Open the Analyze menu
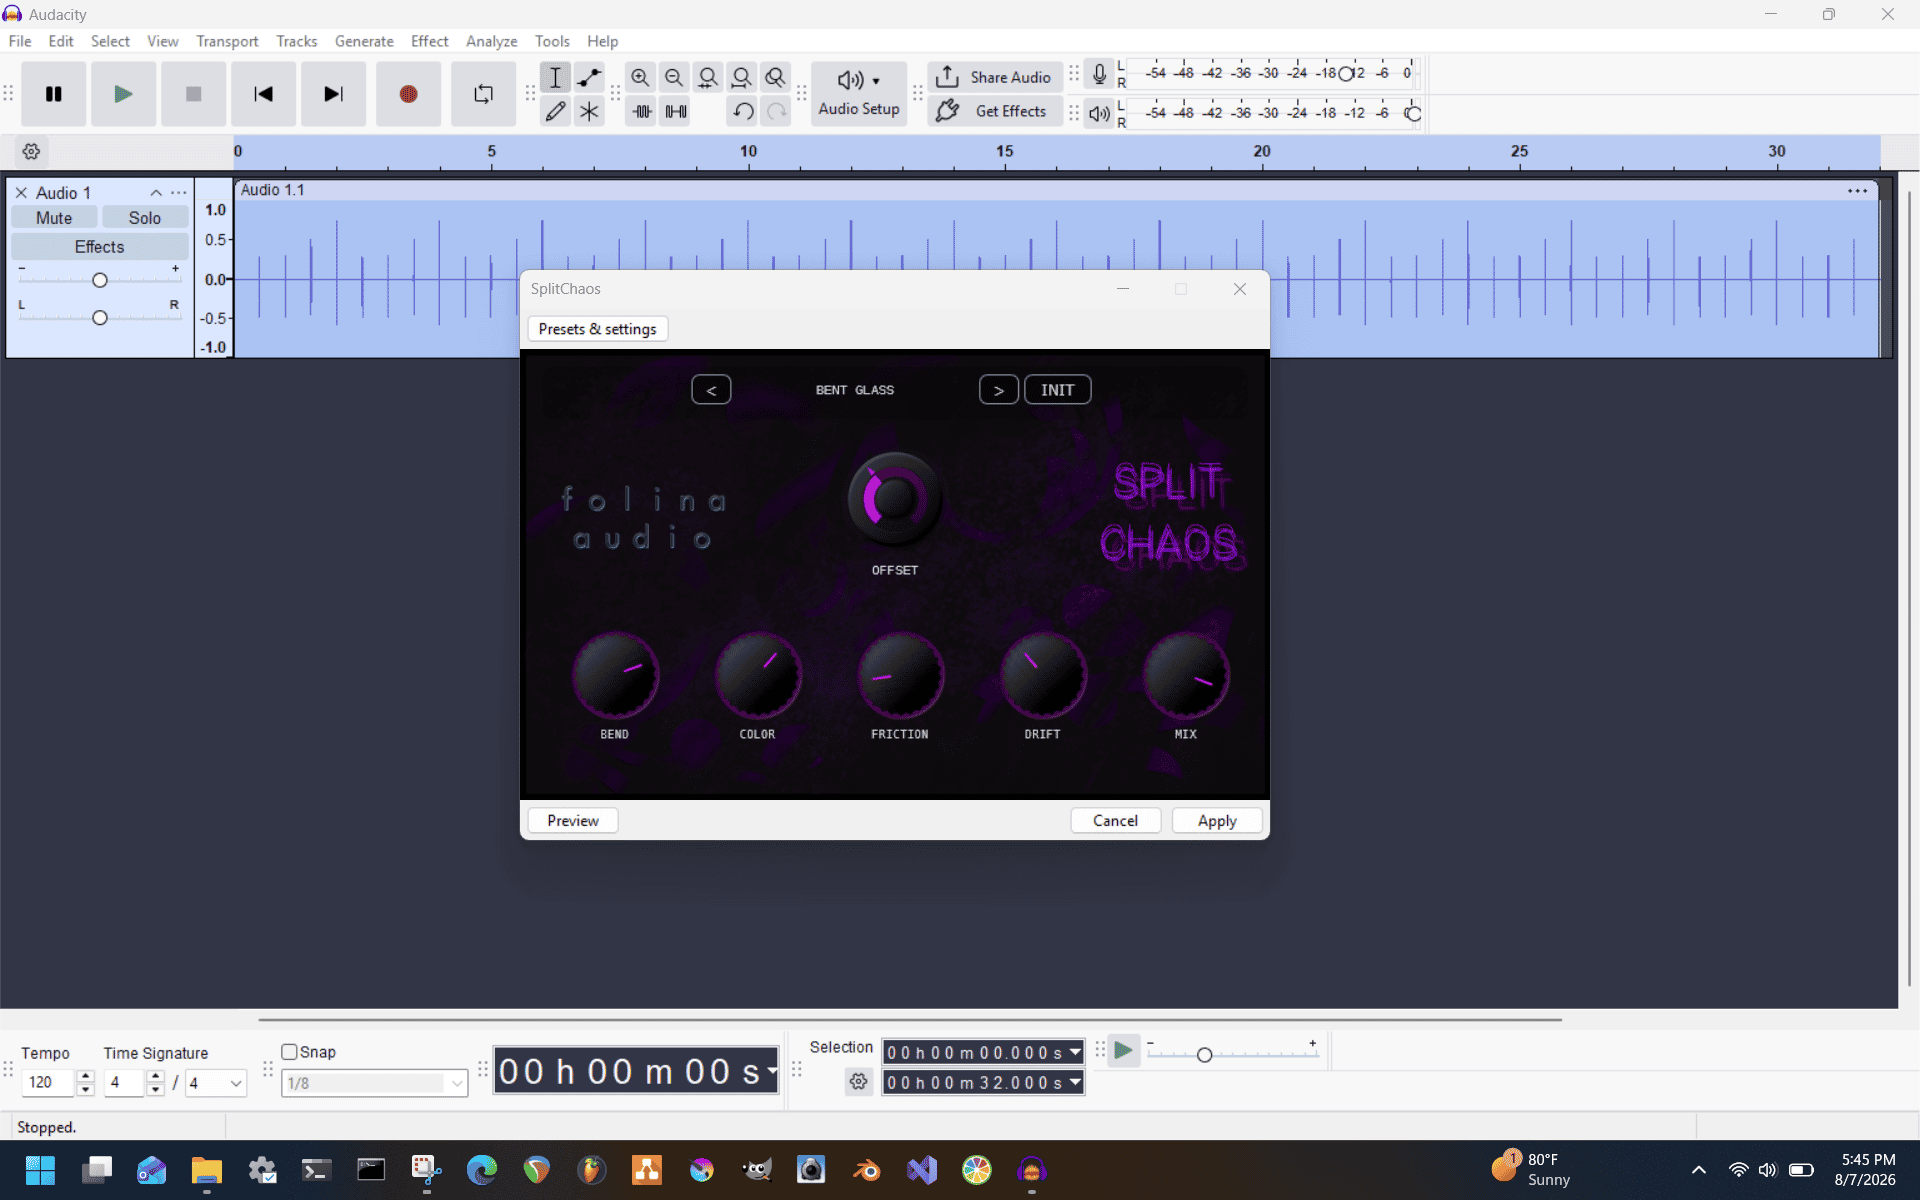1920x1200 pixels. (x=491, y=41)
